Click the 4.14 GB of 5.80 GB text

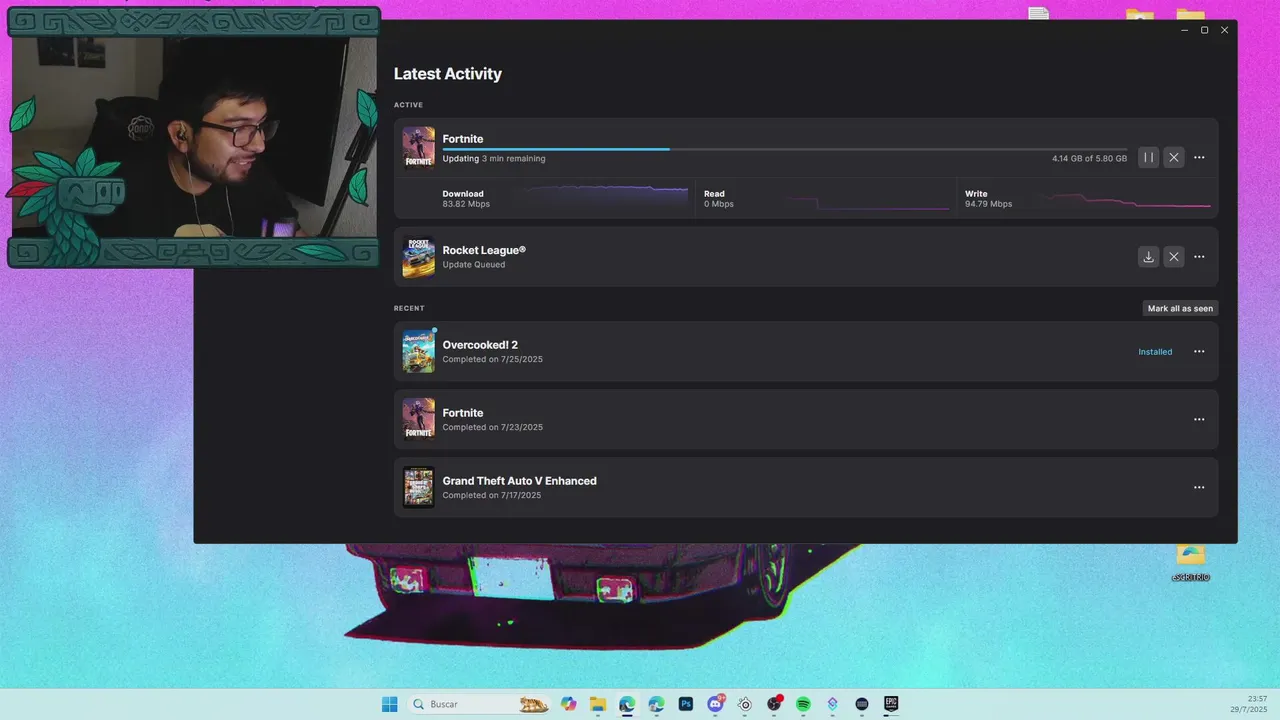point(1089,159)
